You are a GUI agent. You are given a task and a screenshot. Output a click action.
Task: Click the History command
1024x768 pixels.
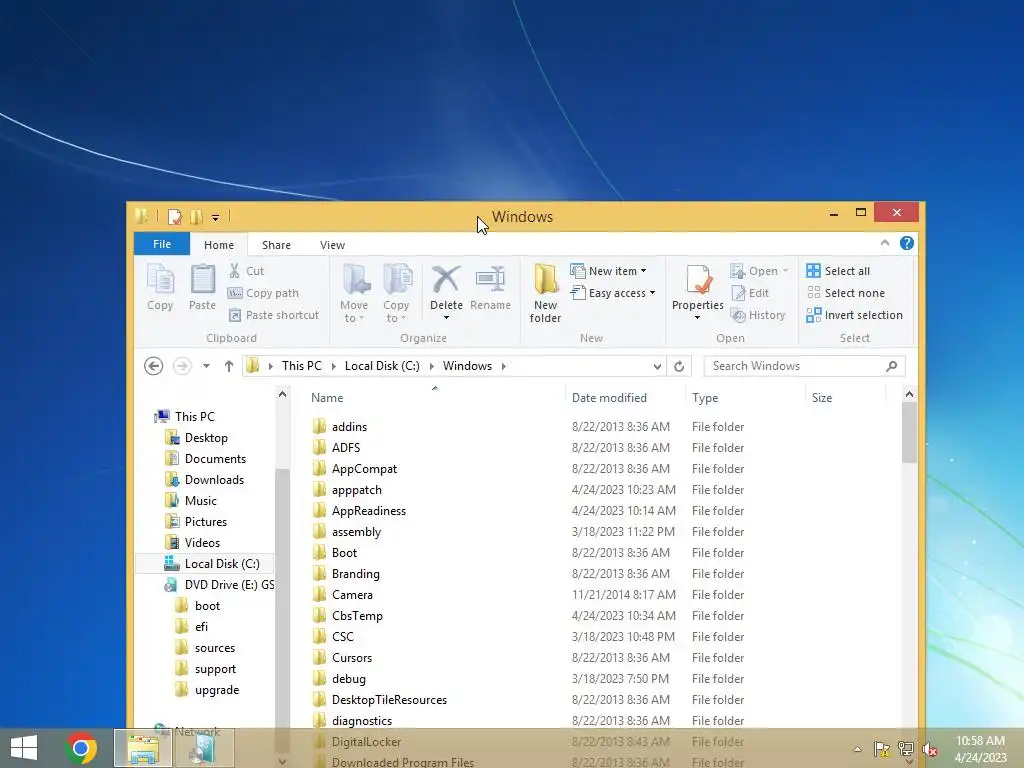point(758,315)
